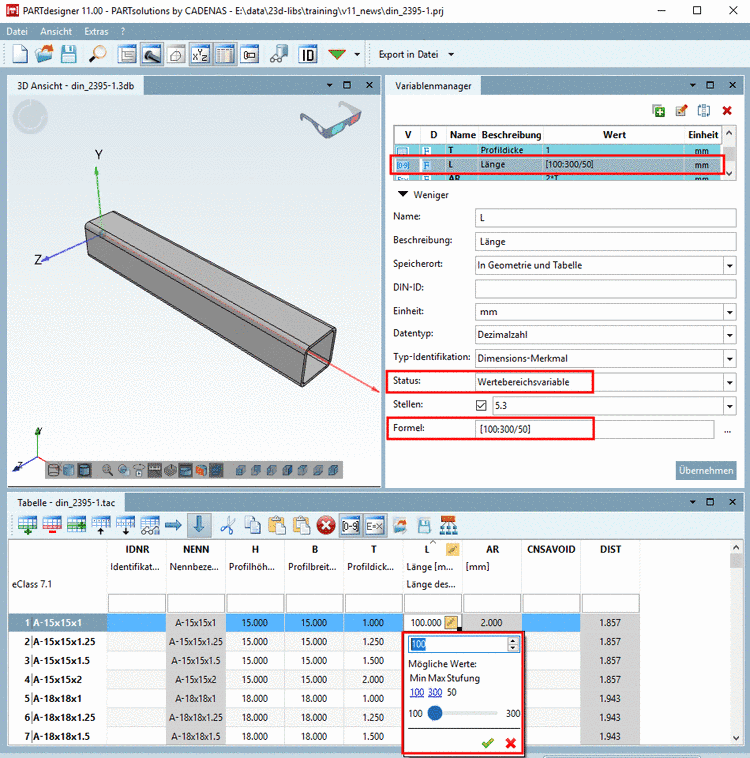Open the Extras menu
Viewport: 750px width, 758px height.
[96, 31]
